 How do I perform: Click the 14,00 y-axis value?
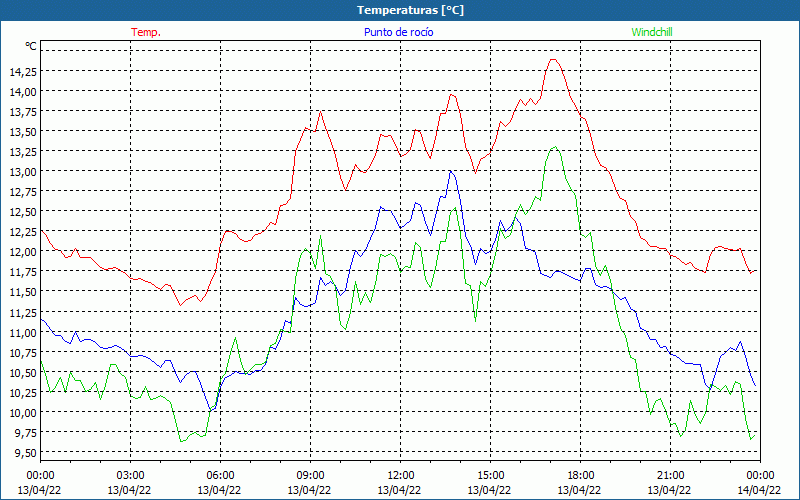23,92
